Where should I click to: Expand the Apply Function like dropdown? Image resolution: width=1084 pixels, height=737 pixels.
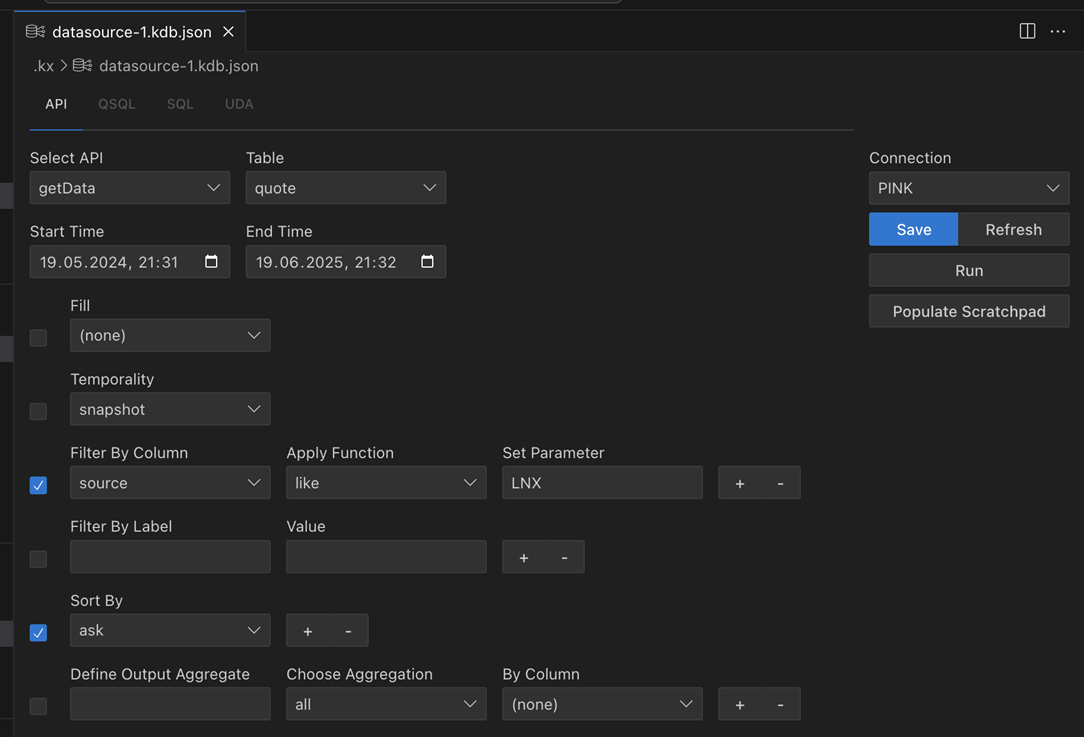click(385, 483)
